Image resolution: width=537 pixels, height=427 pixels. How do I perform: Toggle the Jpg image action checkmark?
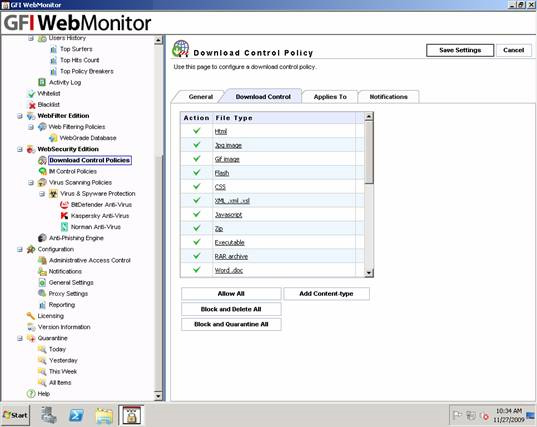point(197,145)
